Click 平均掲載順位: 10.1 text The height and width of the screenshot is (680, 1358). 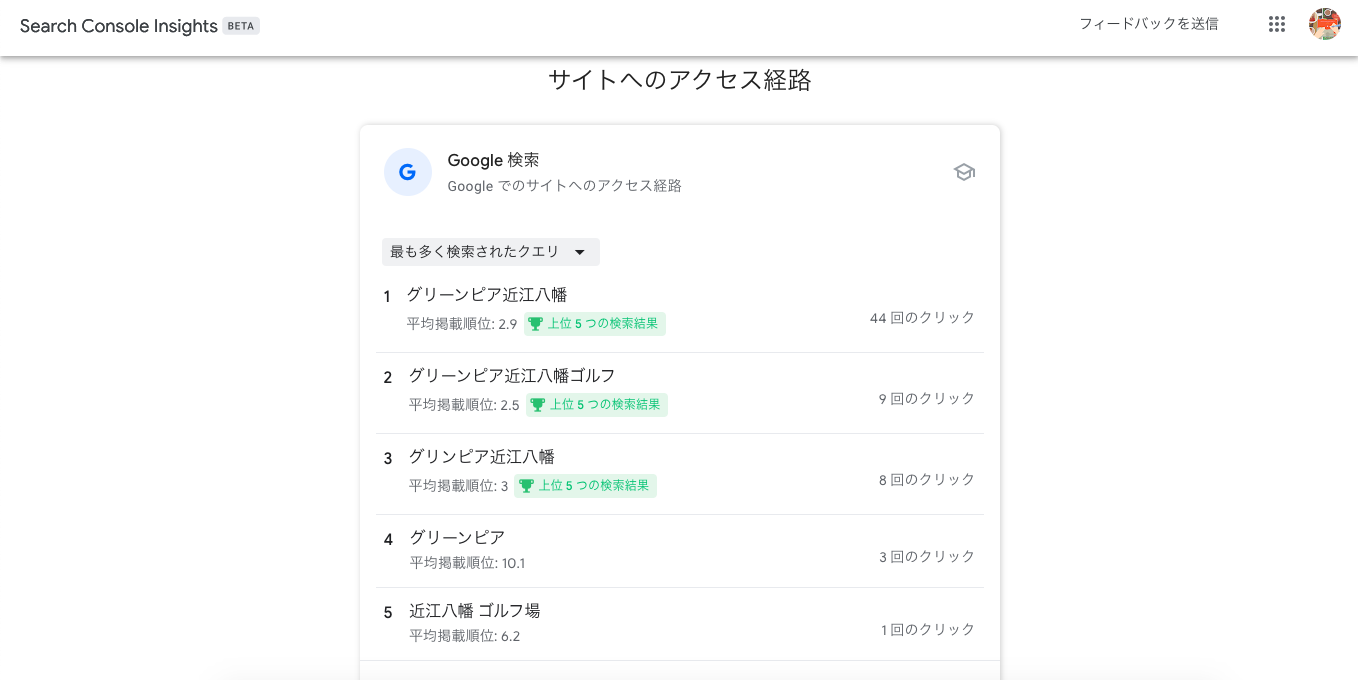[x=467, y=563]
